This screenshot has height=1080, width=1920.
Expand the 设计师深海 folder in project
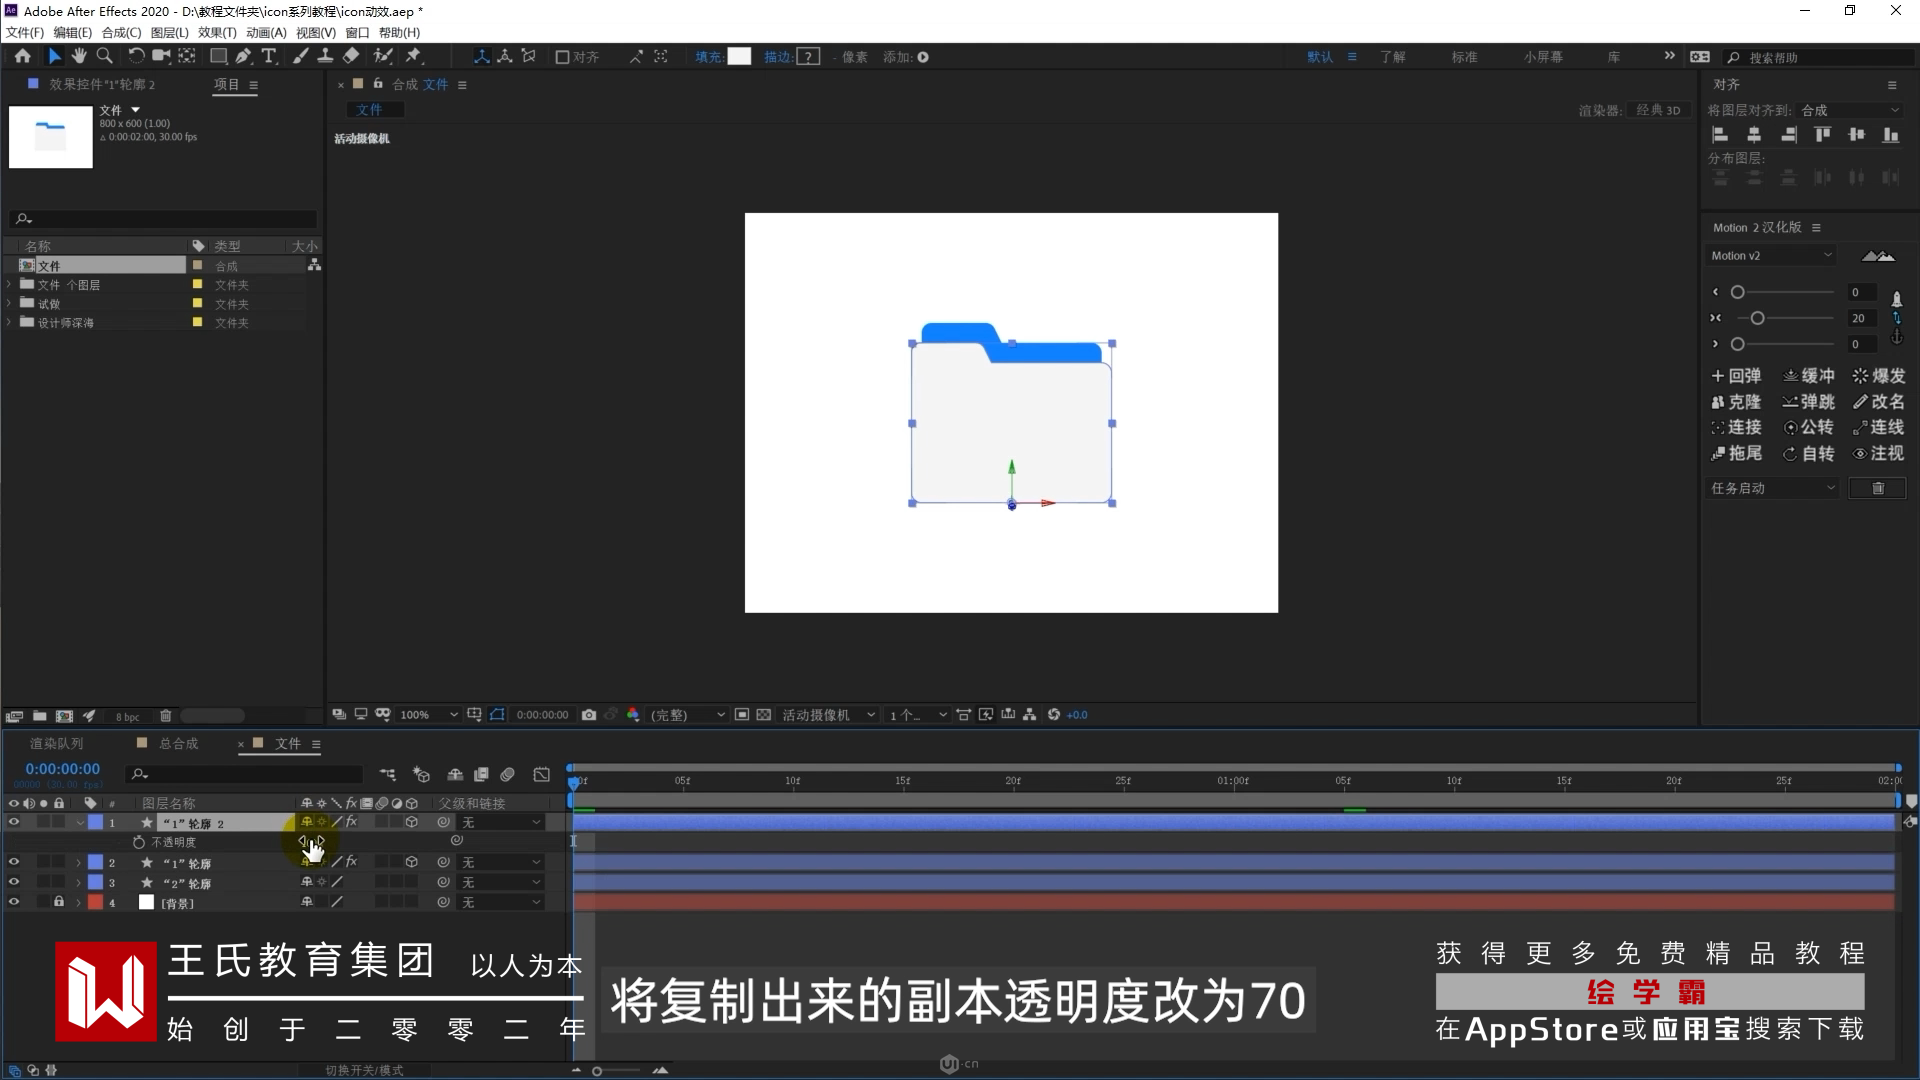coord(9,323)
